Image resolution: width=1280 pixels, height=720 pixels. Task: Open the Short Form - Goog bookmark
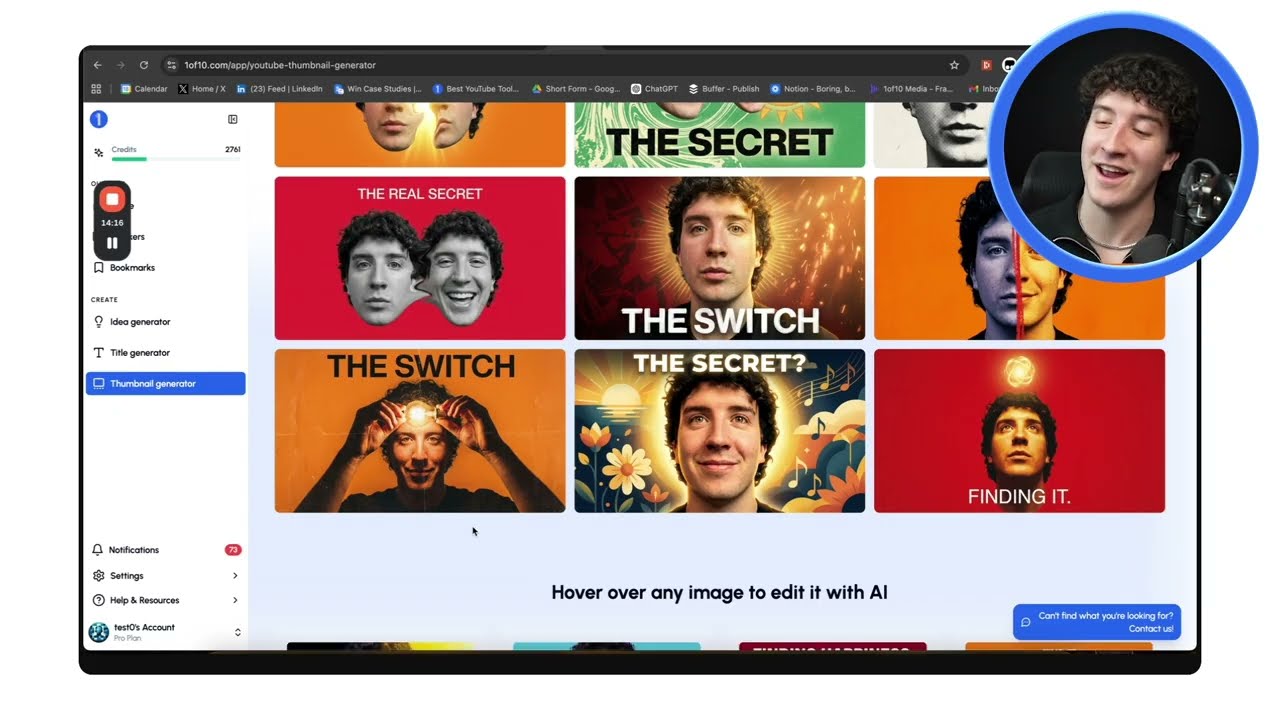(576, 89)
